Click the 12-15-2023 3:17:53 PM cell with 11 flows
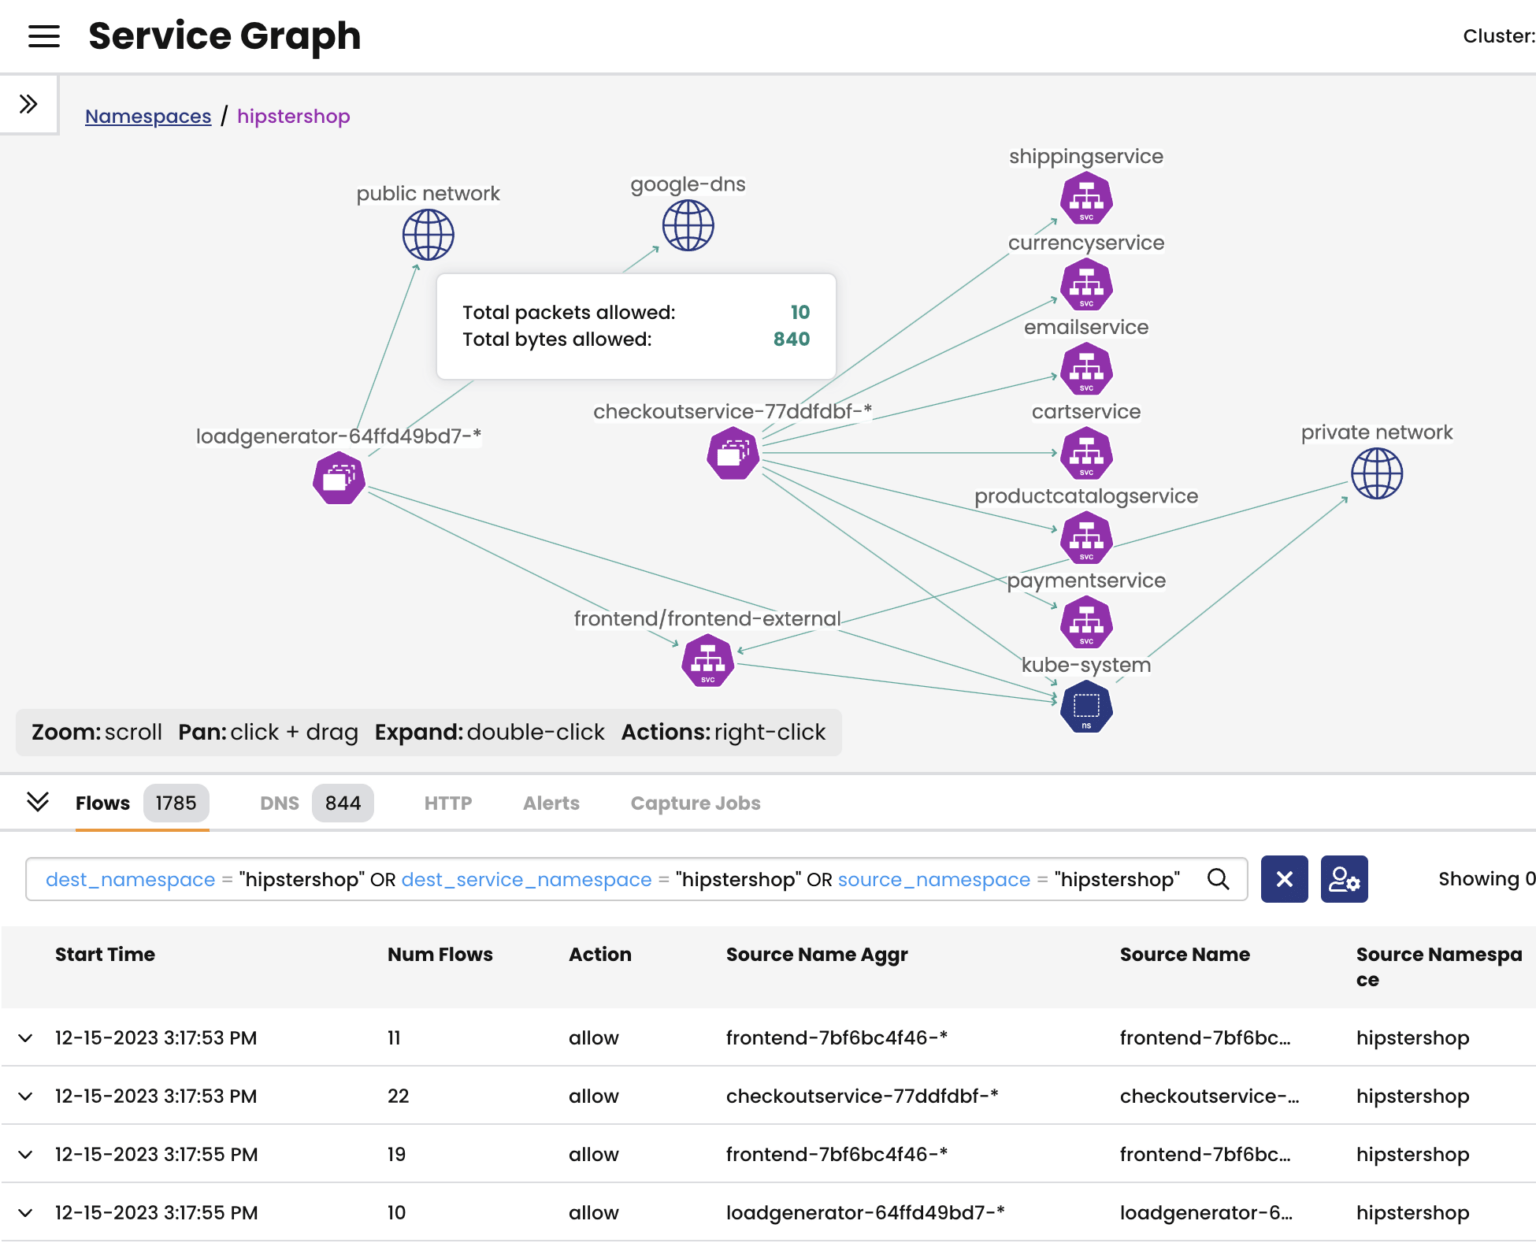The image size is (1536, 1243). (x=156, y=1038)
